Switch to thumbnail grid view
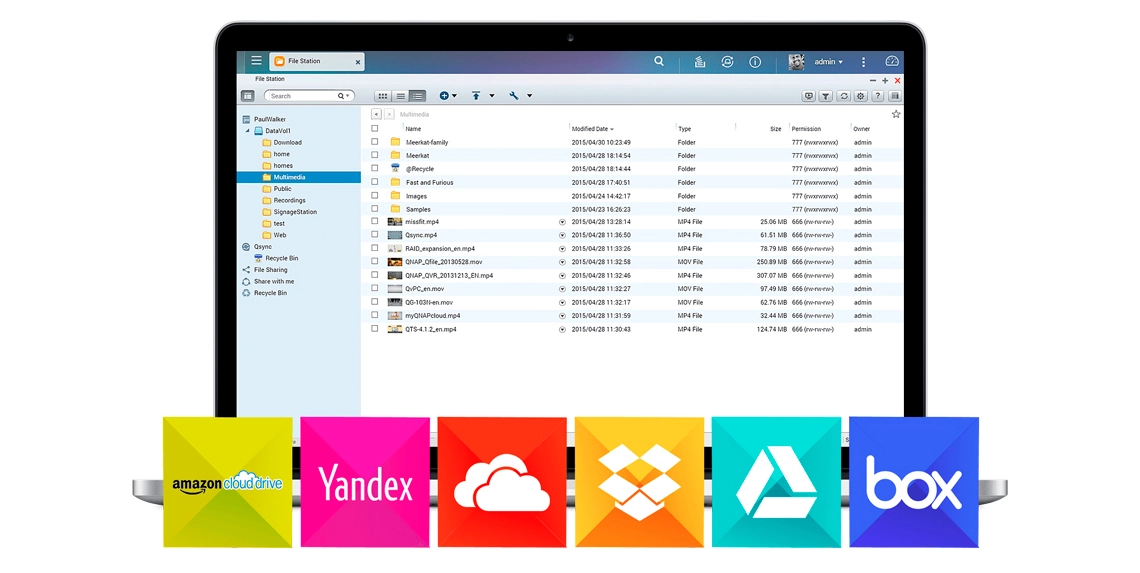Screen dimensions: 1140x573 click(x=382, y=96)
